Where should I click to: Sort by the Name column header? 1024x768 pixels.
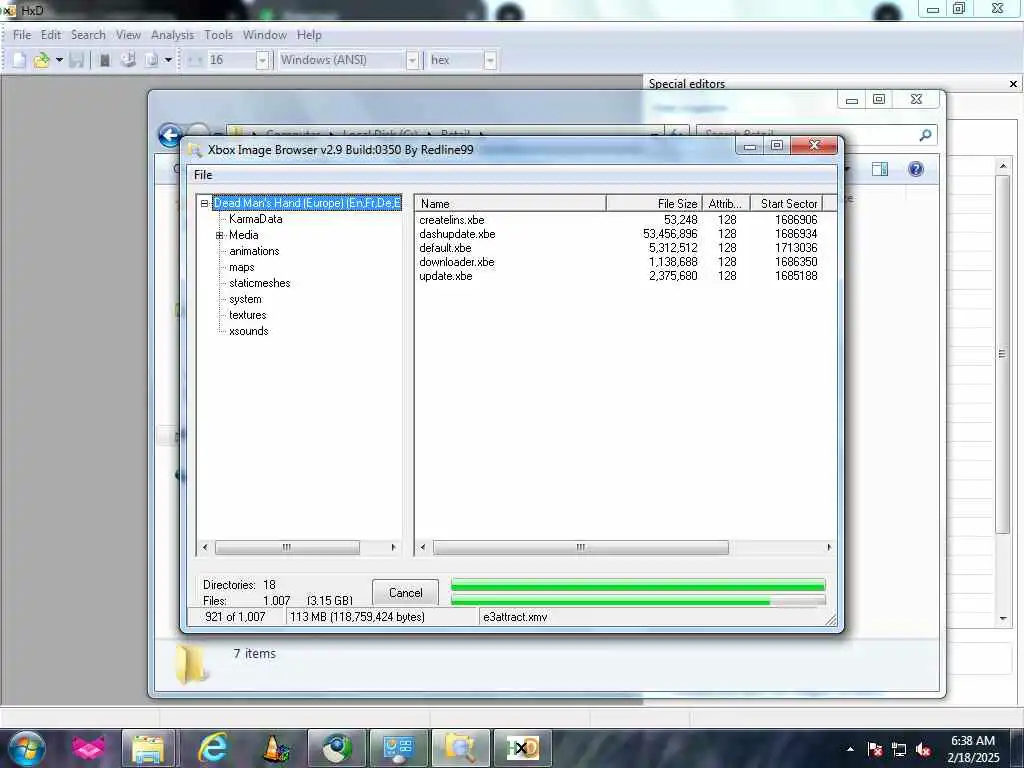(x=511, y=203)
